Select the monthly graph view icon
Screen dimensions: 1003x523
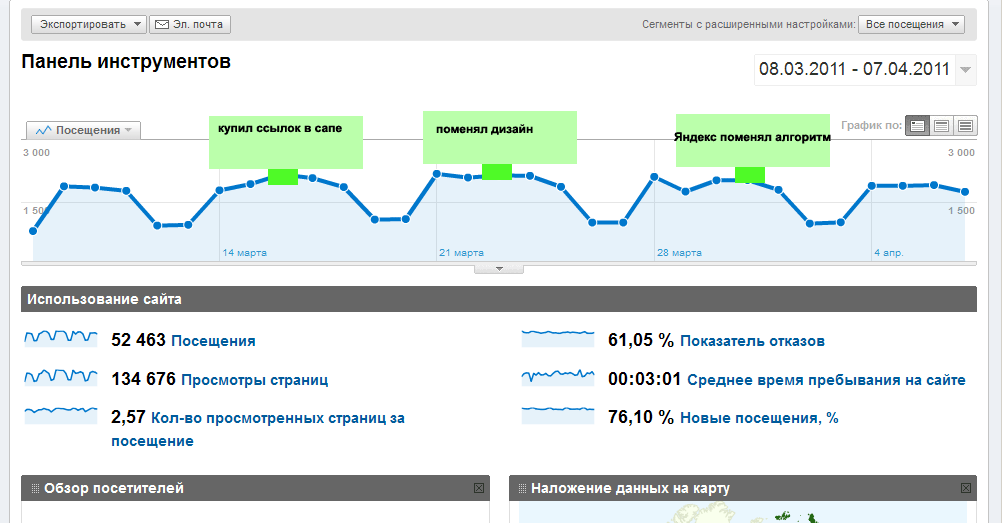pyautogui.click(x=965, y=126)
